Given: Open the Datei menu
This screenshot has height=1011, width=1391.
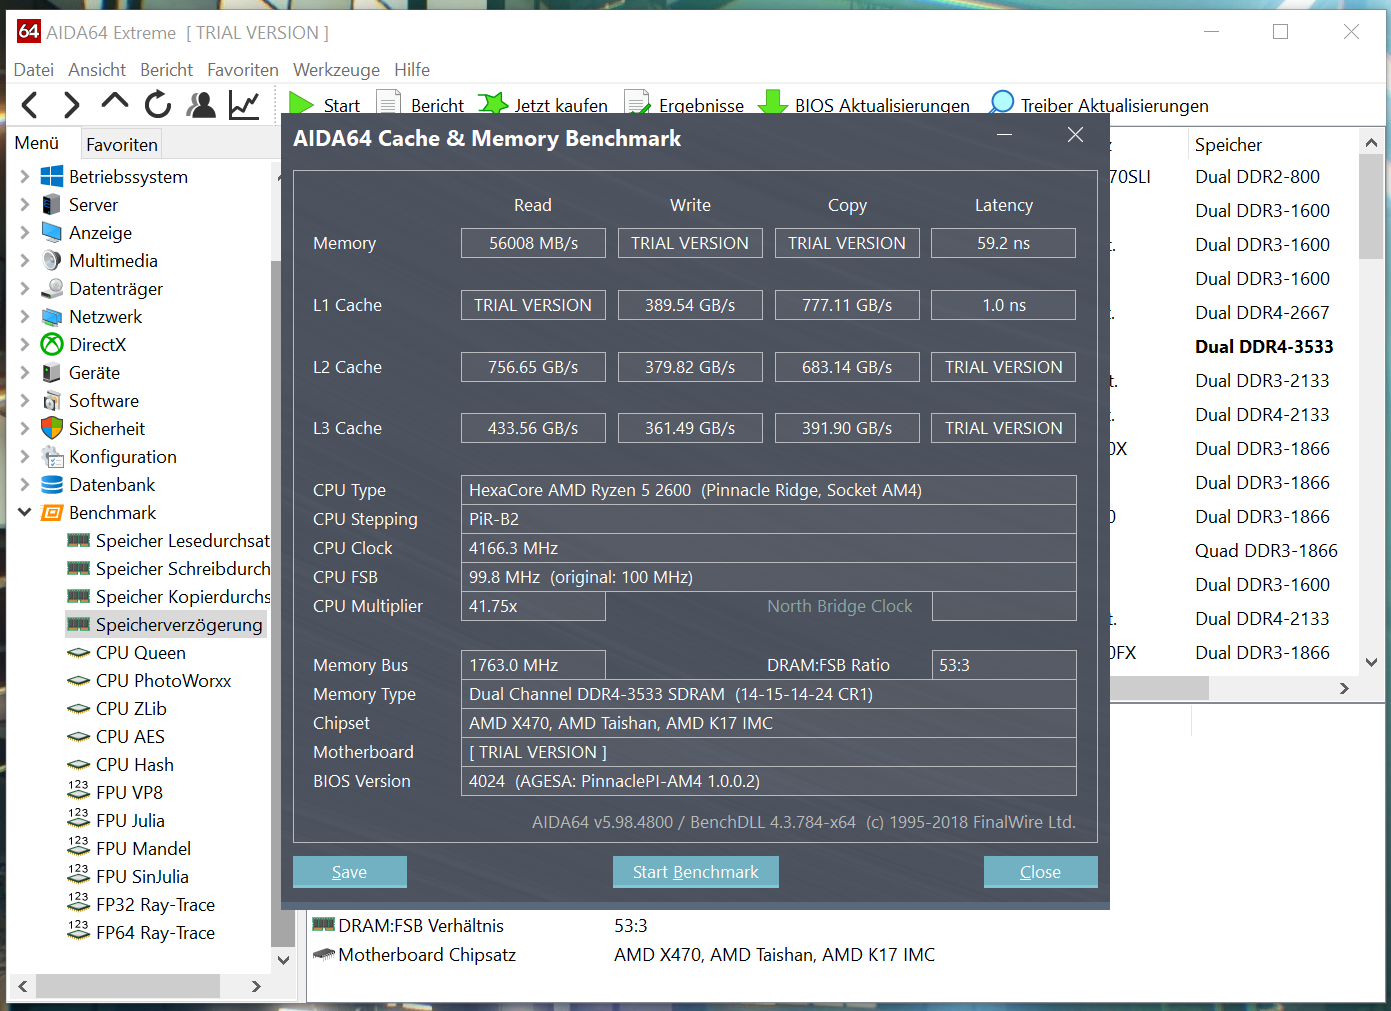Looking at the screenshot, I should coord(34,70).
